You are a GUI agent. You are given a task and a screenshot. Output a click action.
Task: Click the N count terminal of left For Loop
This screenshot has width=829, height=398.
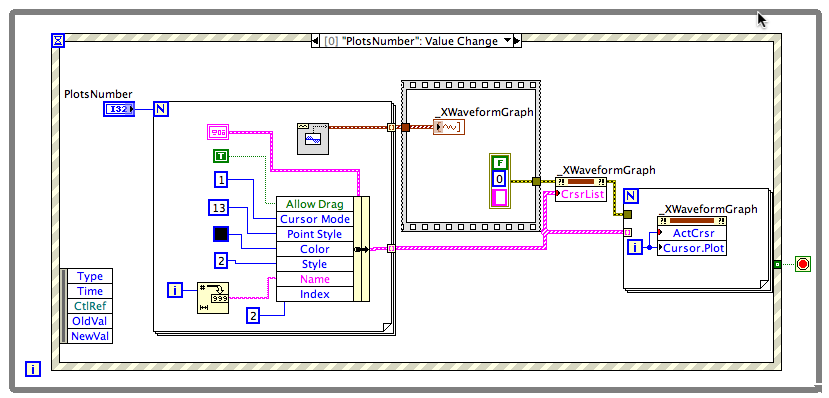[161, 109]
